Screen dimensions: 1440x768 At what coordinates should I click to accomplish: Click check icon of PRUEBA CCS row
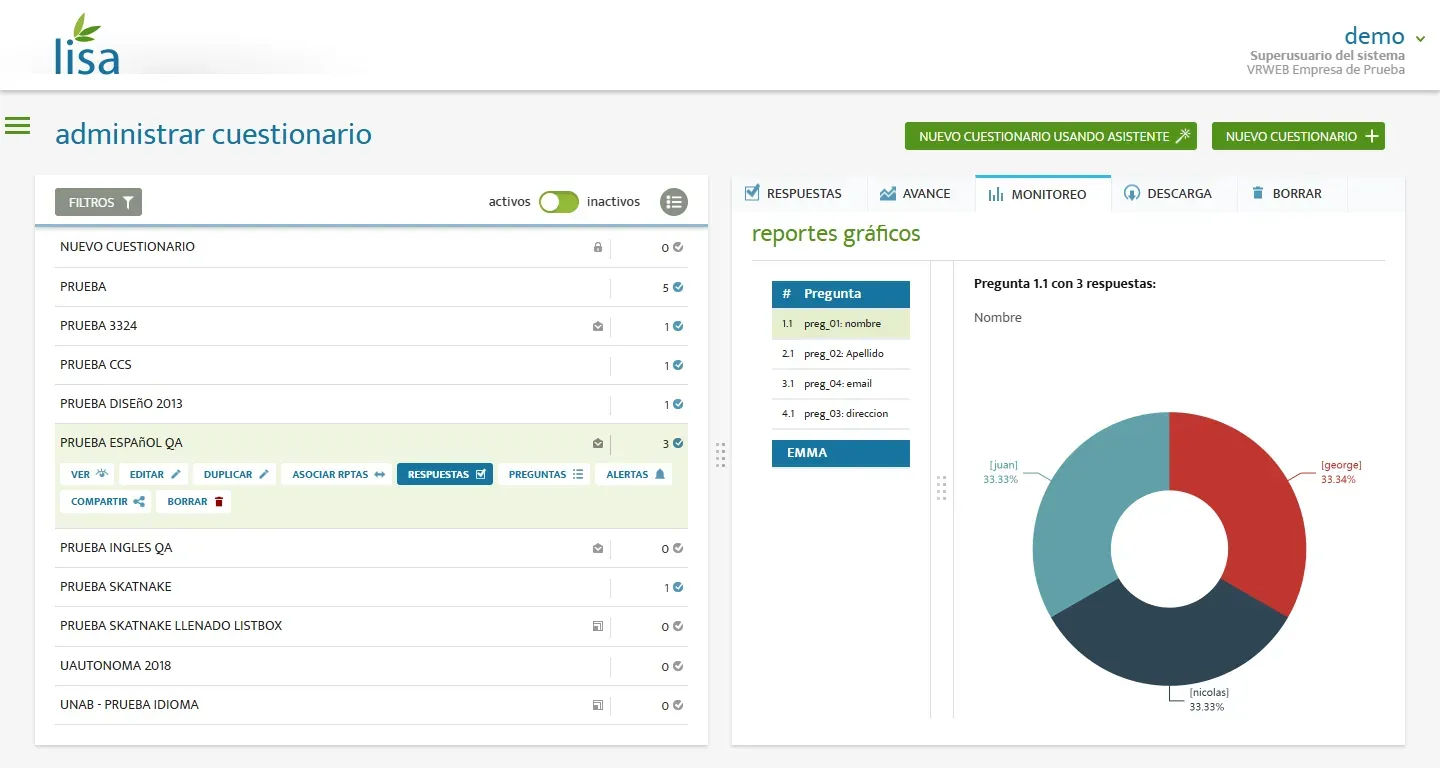678,365
